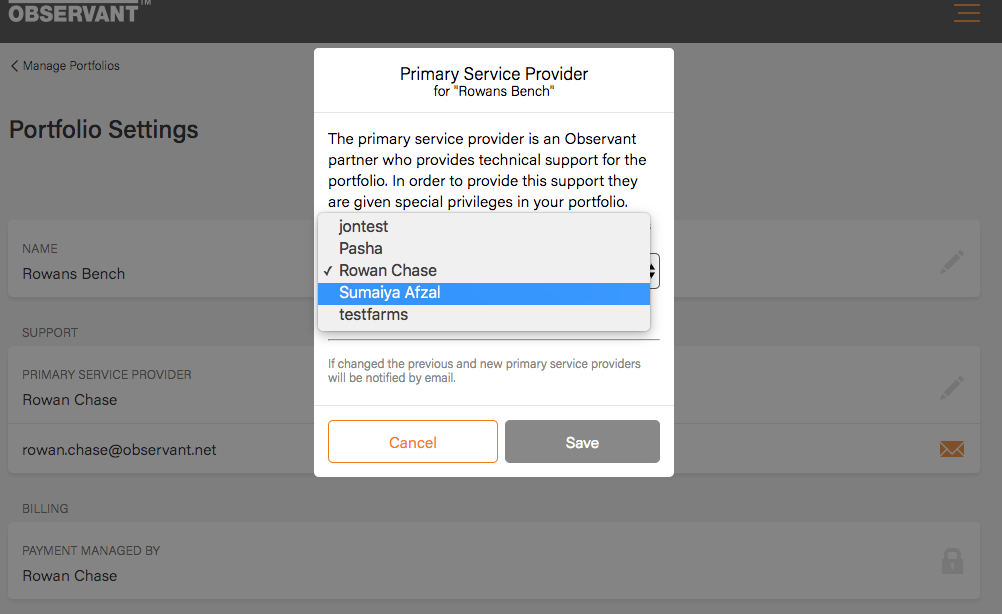
Task: Select jontest from the provider list
Action: [363, 227]
